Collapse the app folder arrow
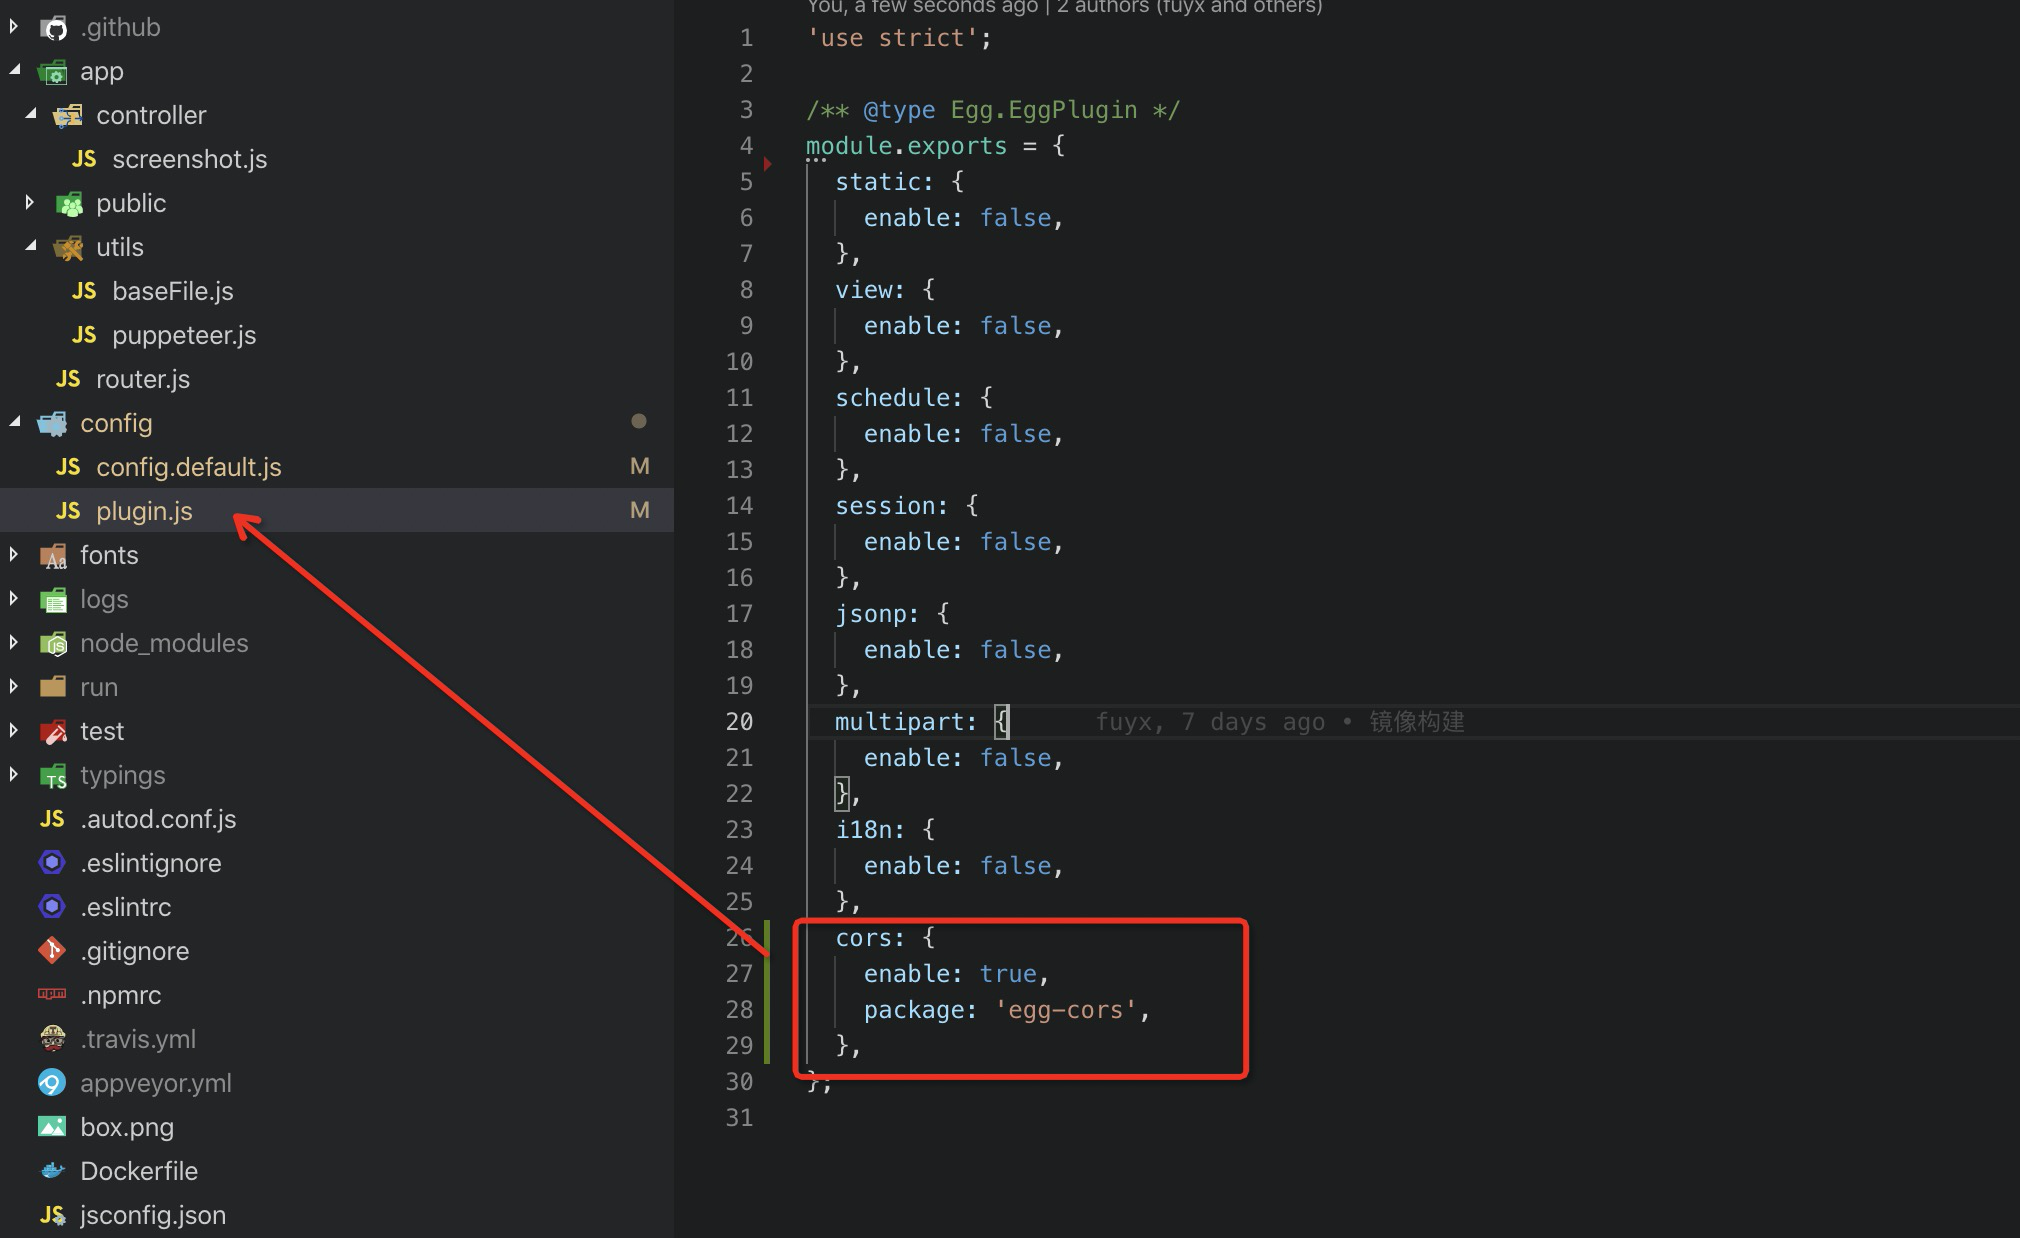 pos(15,71)
